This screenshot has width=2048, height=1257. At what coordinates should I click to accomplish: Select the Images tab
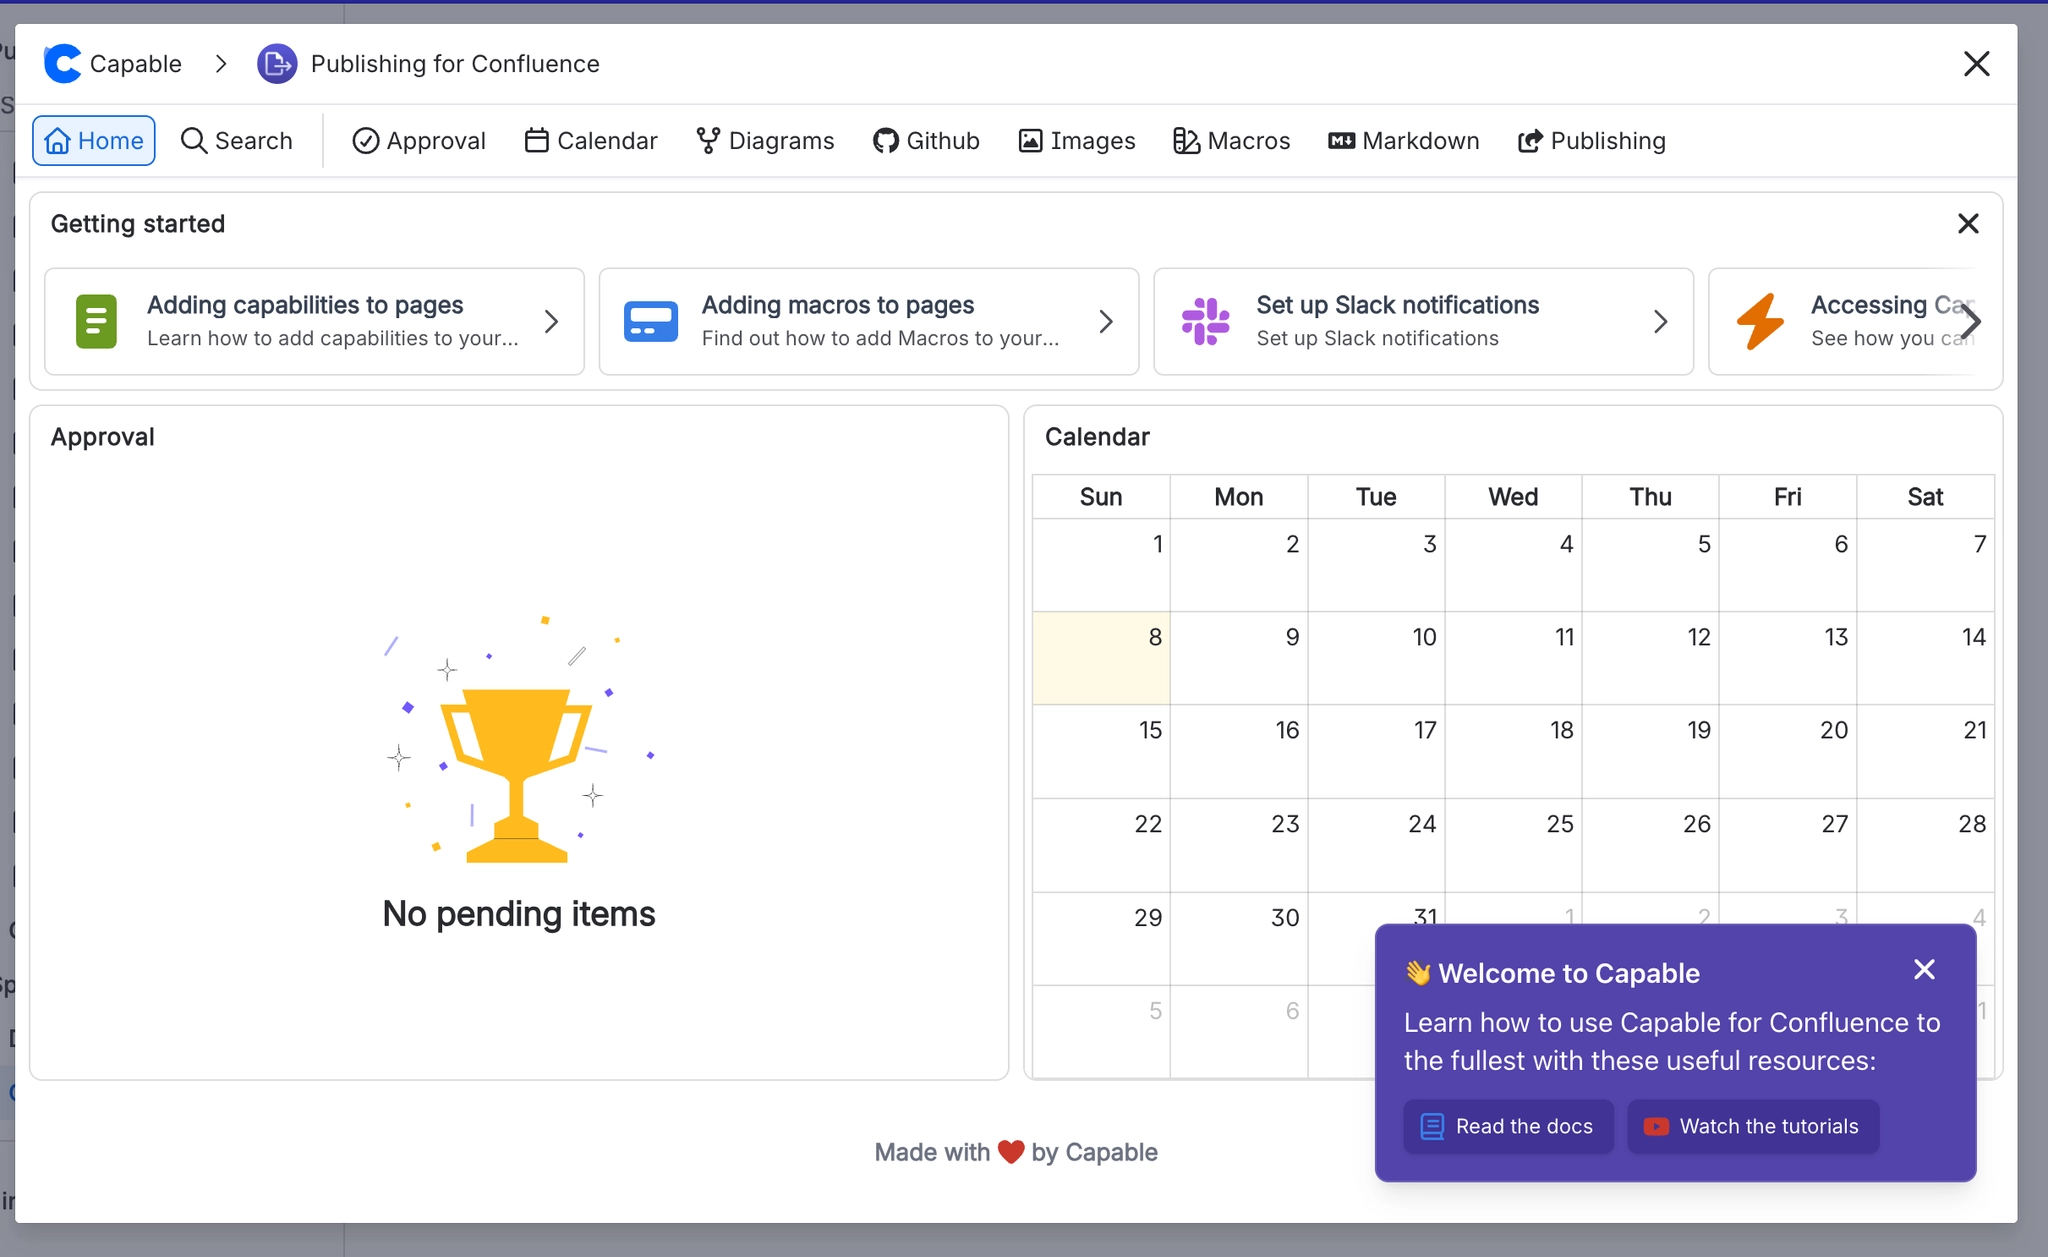point(1077,141)
